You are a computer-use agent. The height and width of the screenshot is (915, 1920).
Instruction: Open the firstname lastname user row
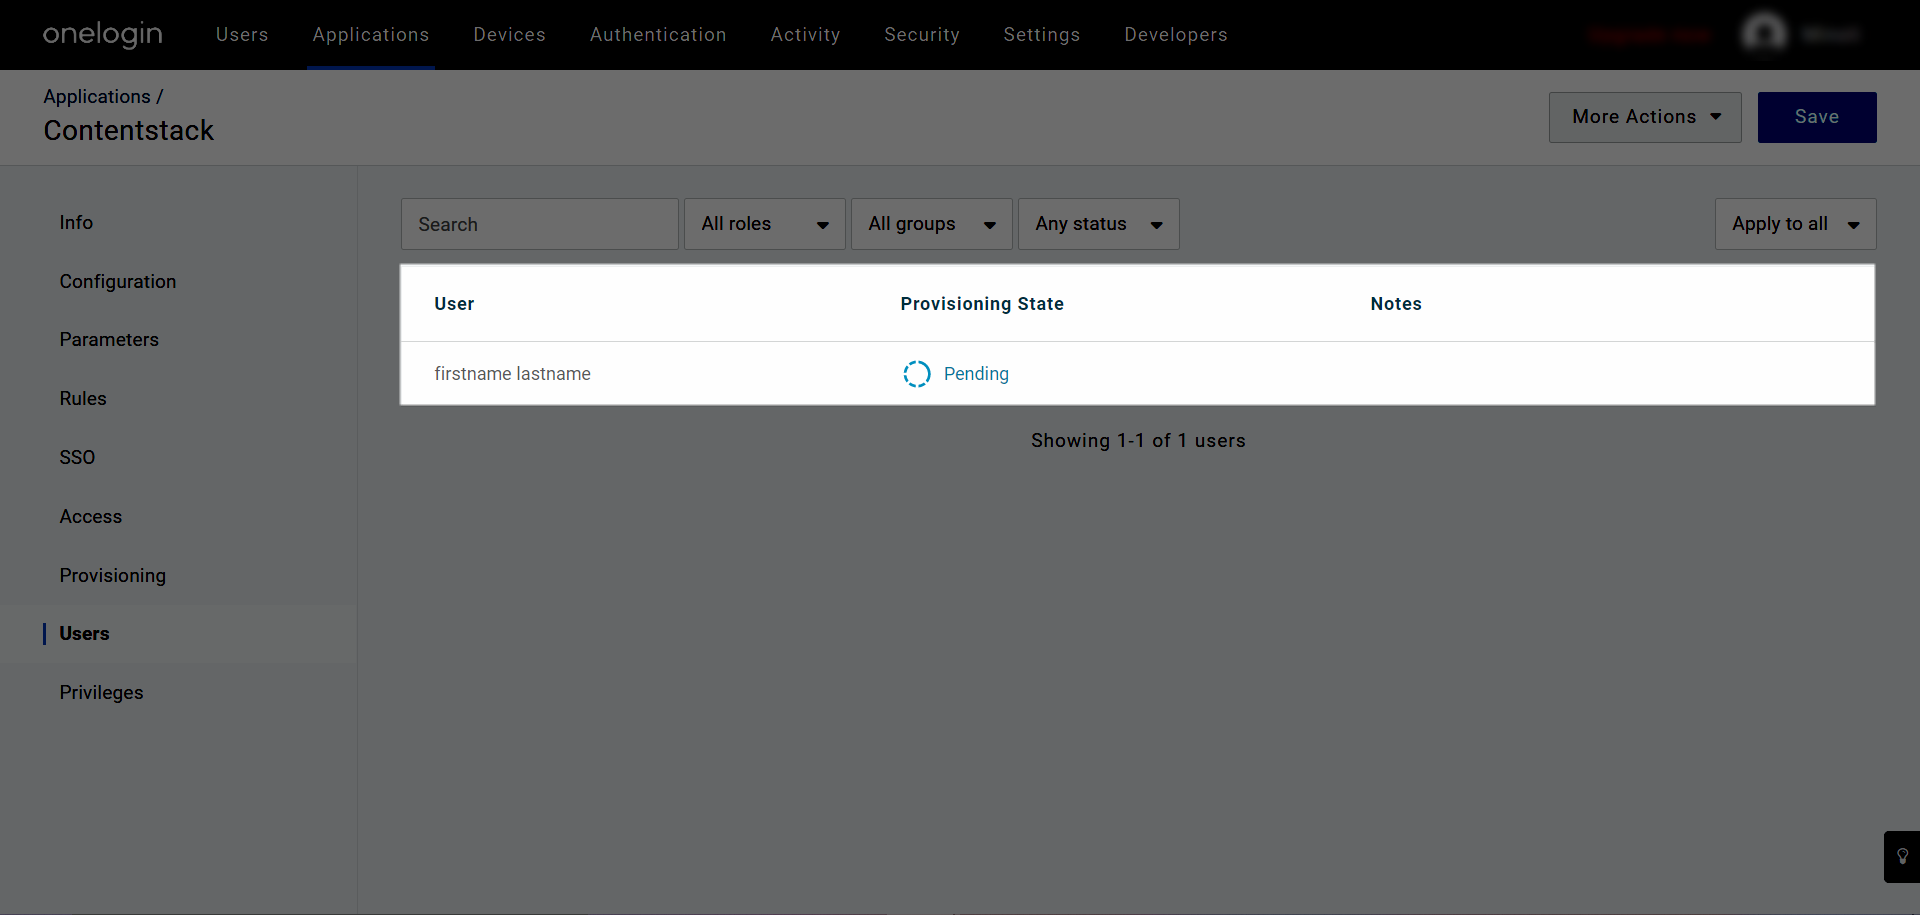click(1137, 374)
